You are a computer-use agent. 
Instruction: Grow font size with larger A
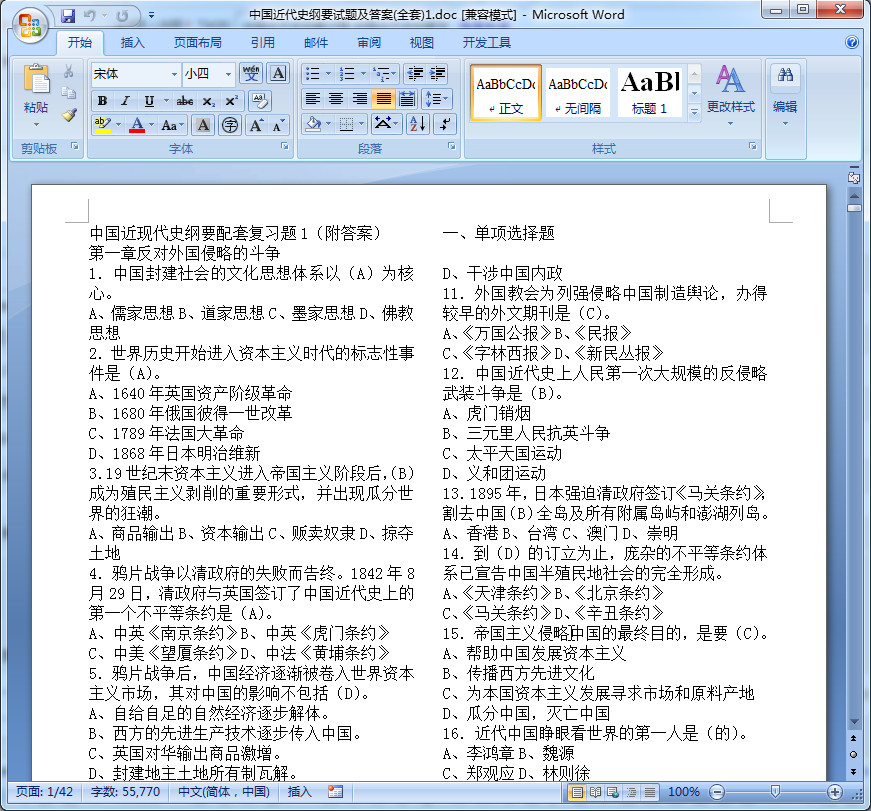coord(256,125)
